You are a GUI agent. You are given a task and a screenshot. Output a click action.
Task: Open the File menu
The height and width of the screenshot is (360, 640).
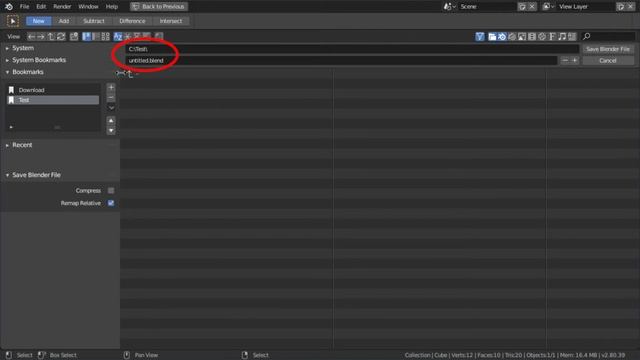click(x=24, y=7)
